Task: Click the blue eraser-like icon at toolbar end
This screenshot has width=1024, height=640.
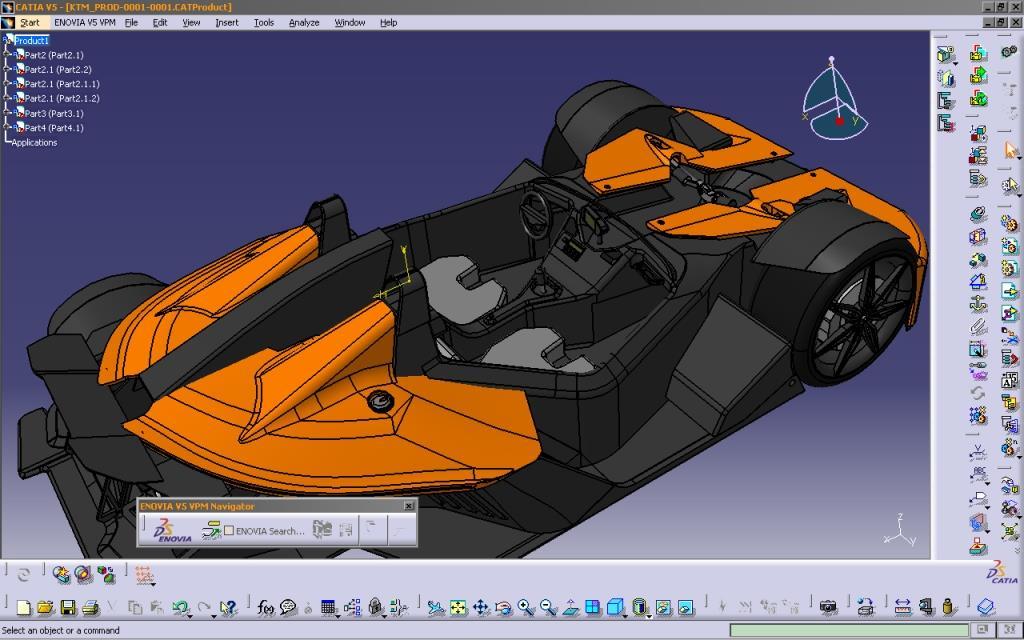Action: (985, 608)
